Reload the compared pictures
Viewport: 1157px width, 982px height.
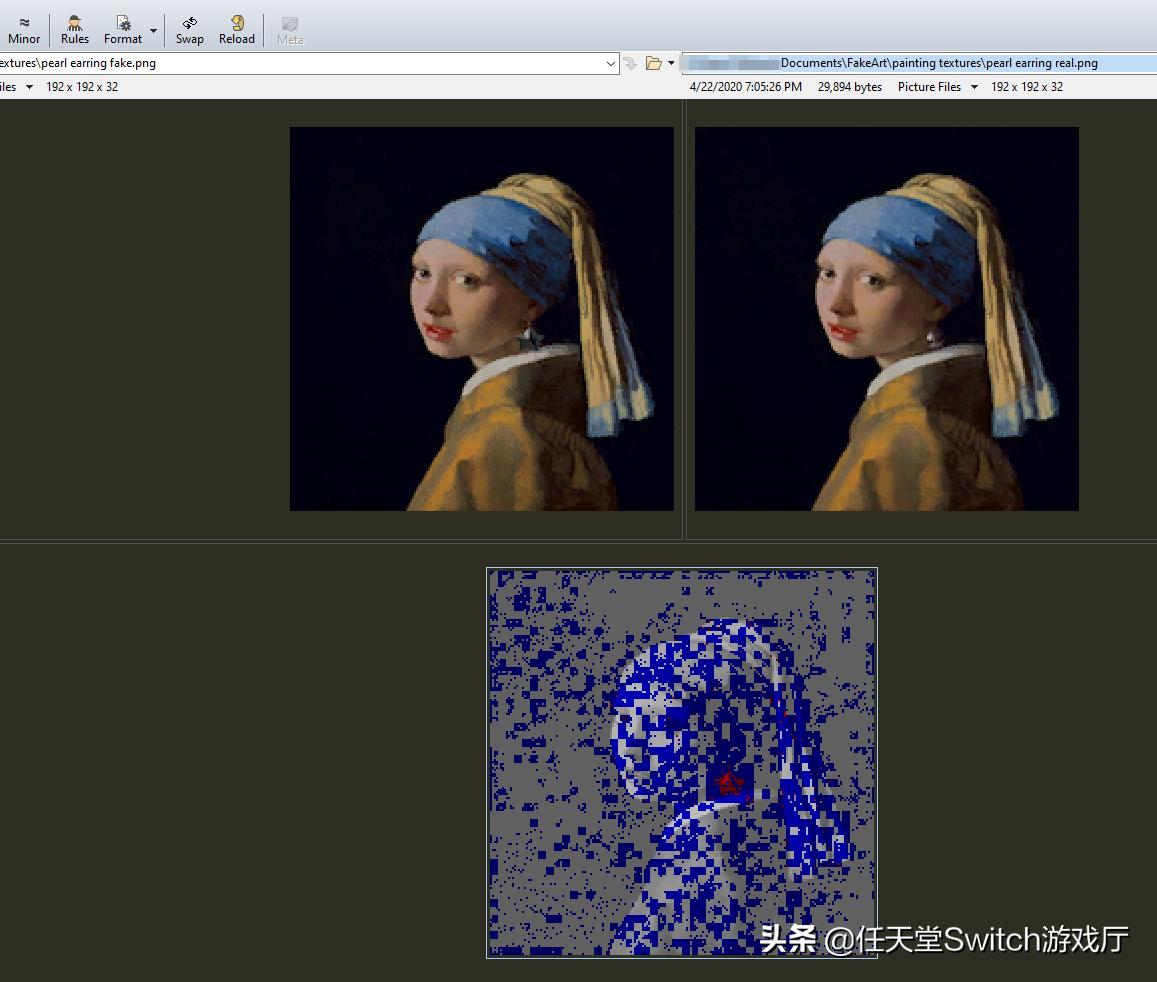[x=237, y=30]
